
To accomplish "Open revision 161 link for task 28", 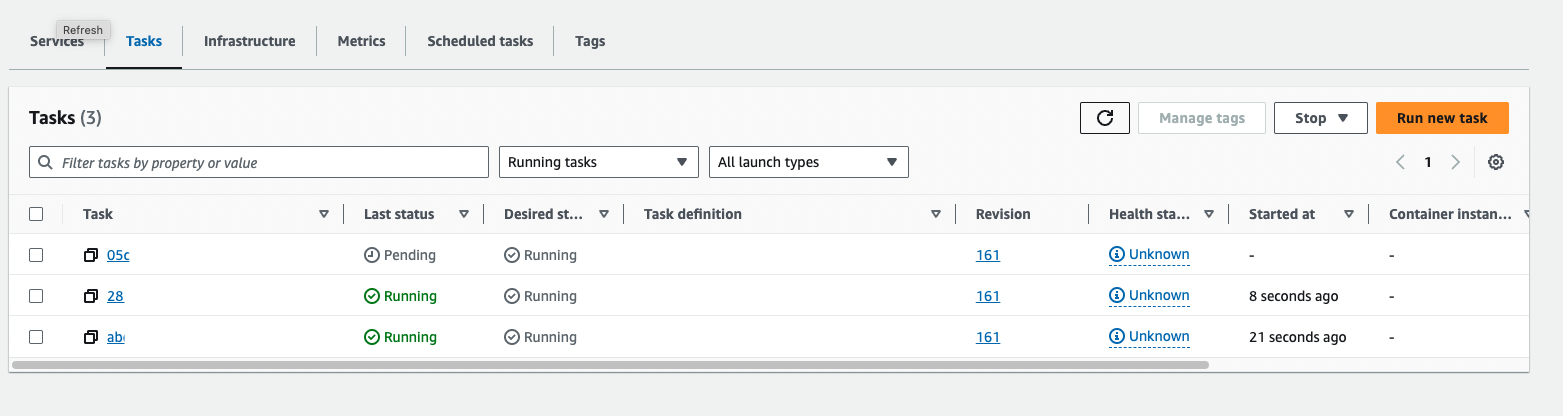I will (988, 296).
